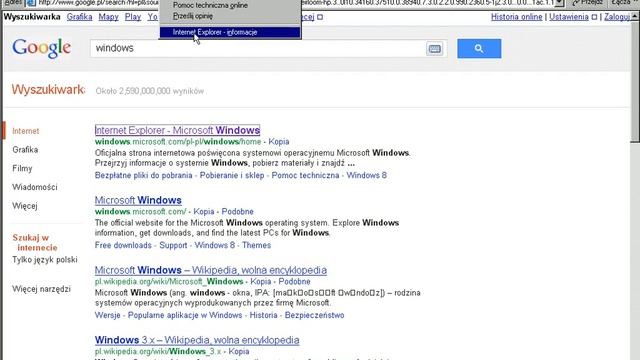Open the 'Themes' sitelink
Screen dimensions: 640x360
click(256, 245)
